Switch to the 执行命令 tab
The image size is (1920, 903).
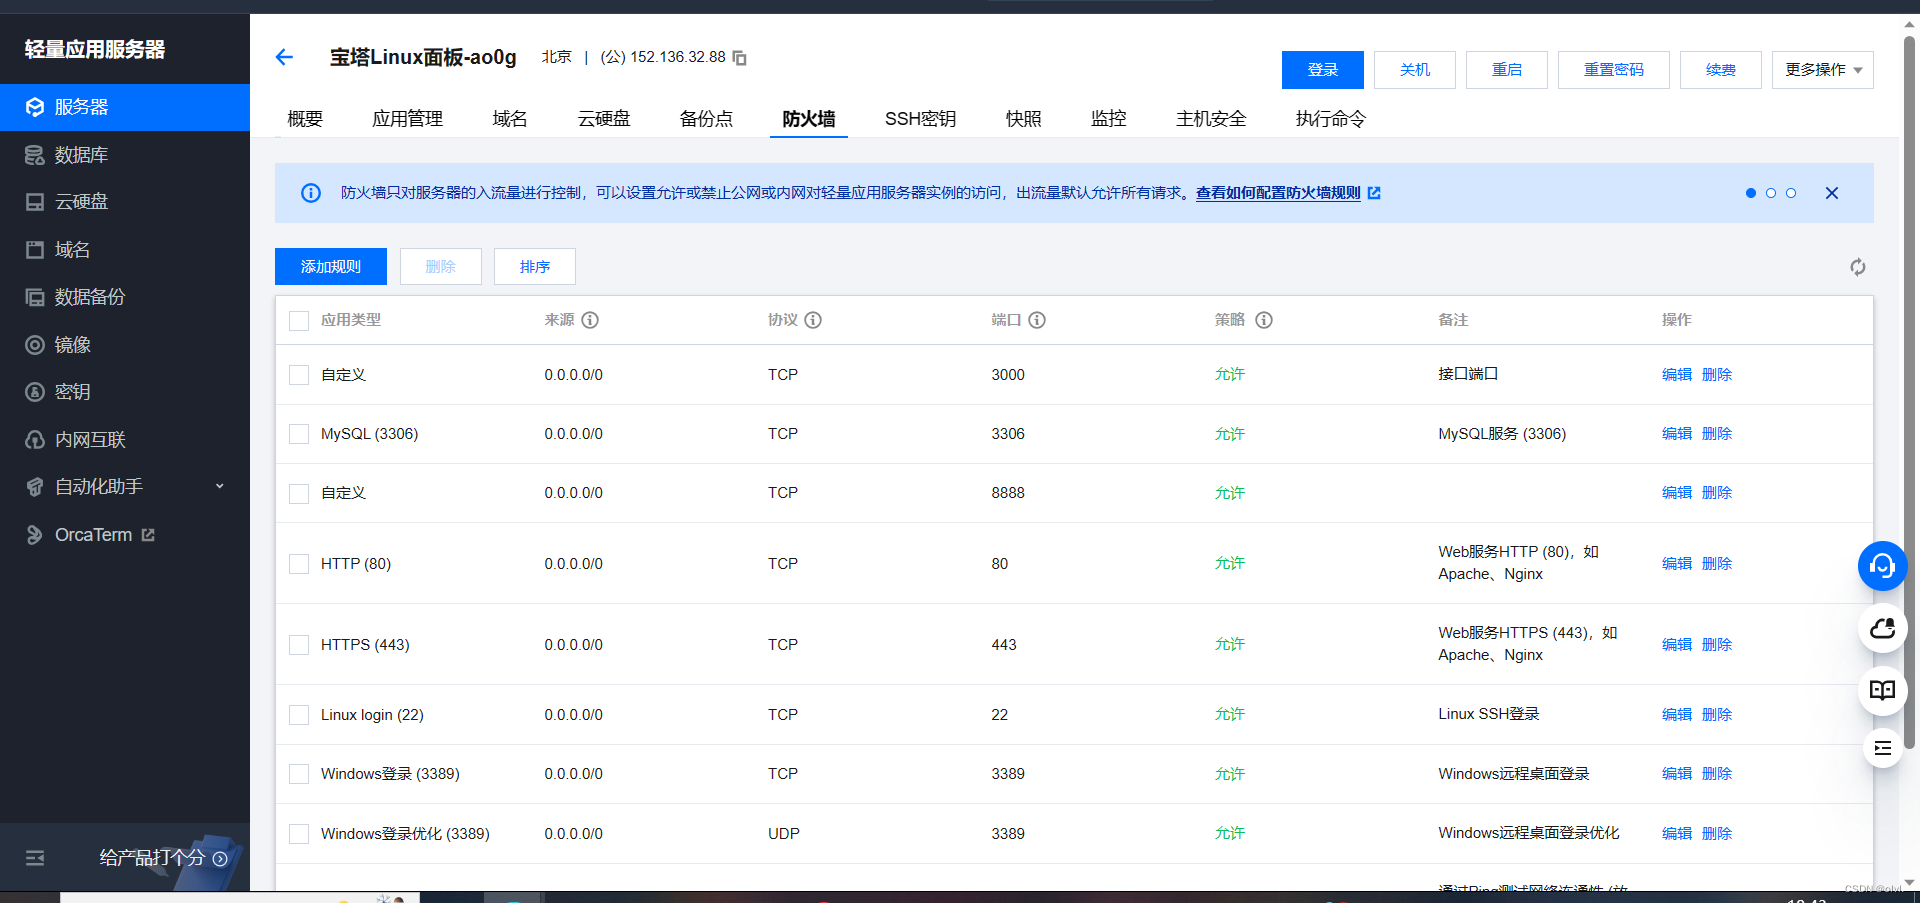pos(1330,119)
